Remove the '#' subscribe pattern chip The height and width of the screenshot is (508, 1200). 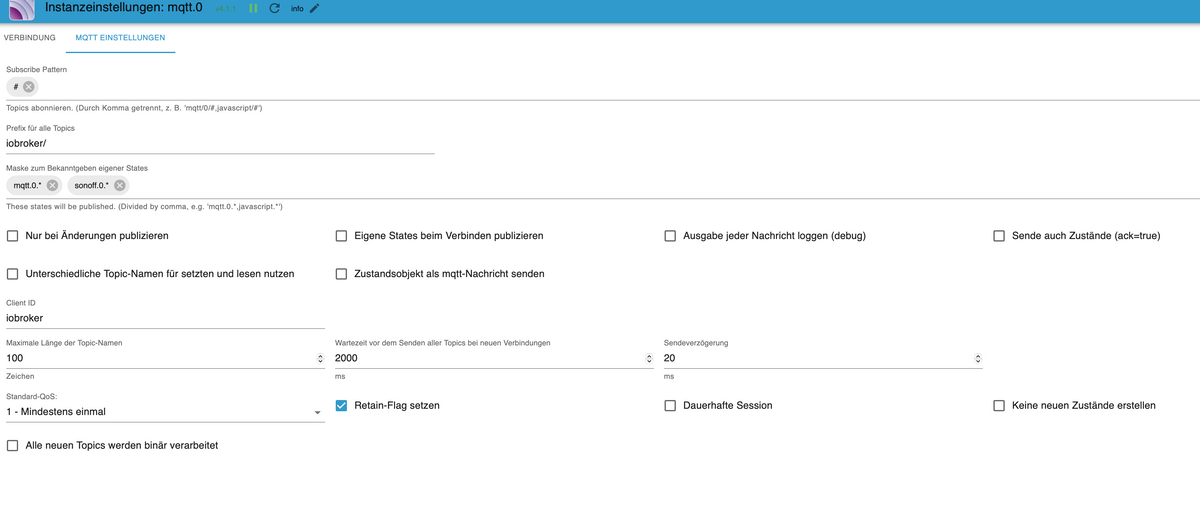(29, 87)
